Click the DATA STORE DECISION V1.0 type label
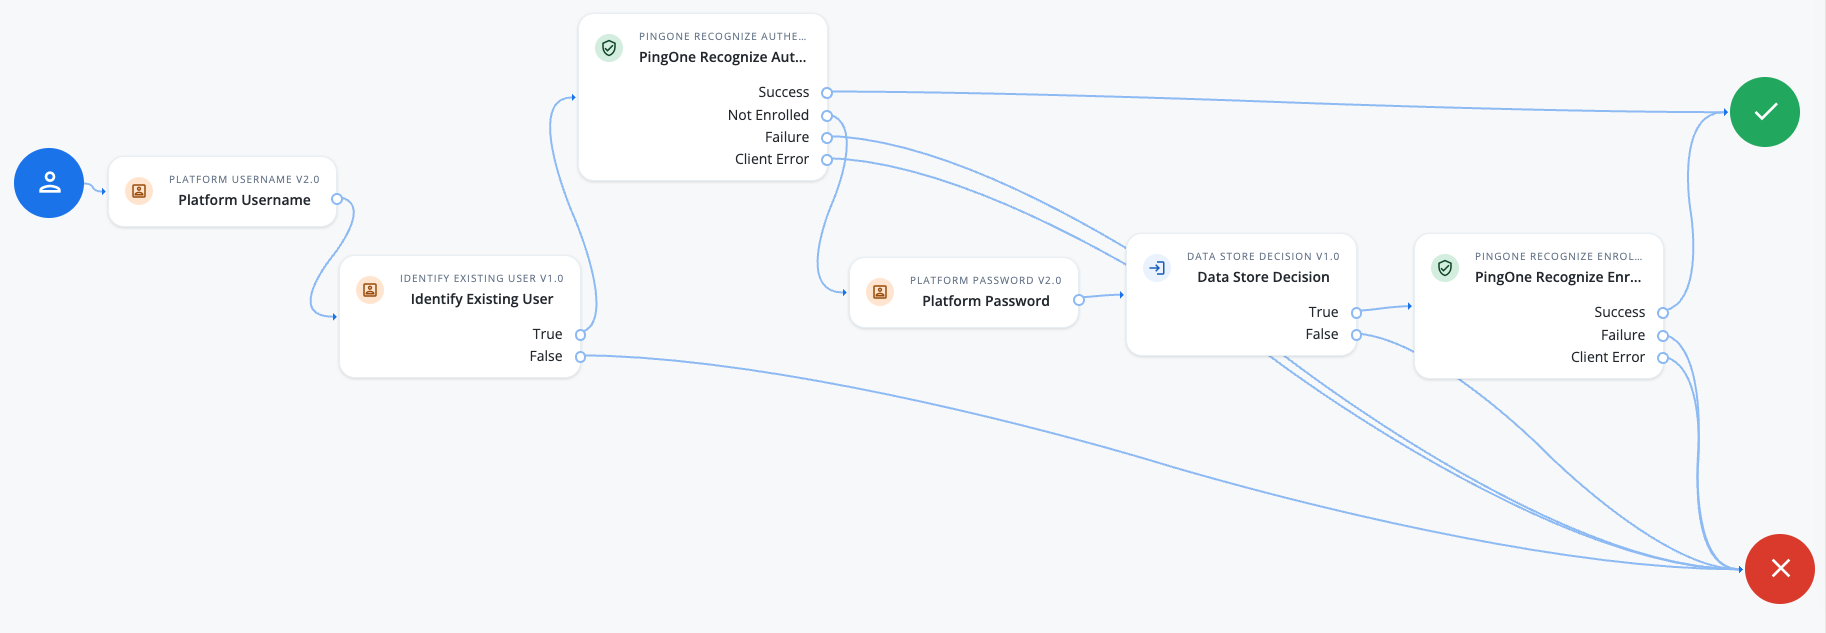Image resolution: width=1826 pixels, height=633 pixels. coord(1263,257)
